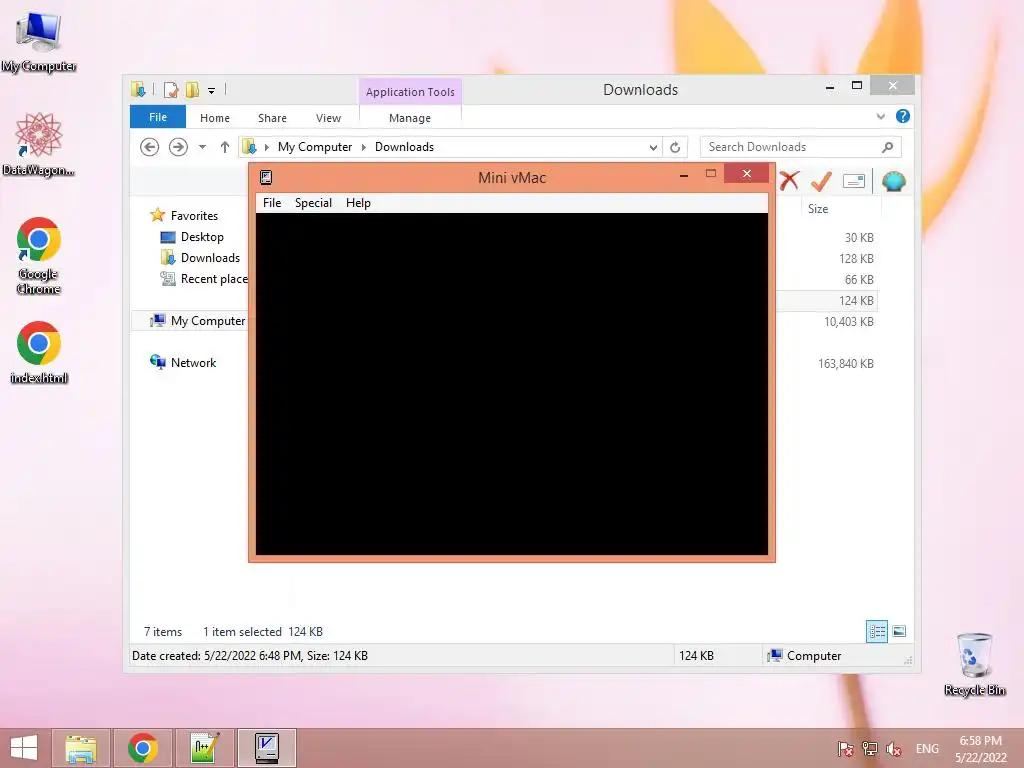Open Google Chrome desktop shortcut

[x=39, y=255]
